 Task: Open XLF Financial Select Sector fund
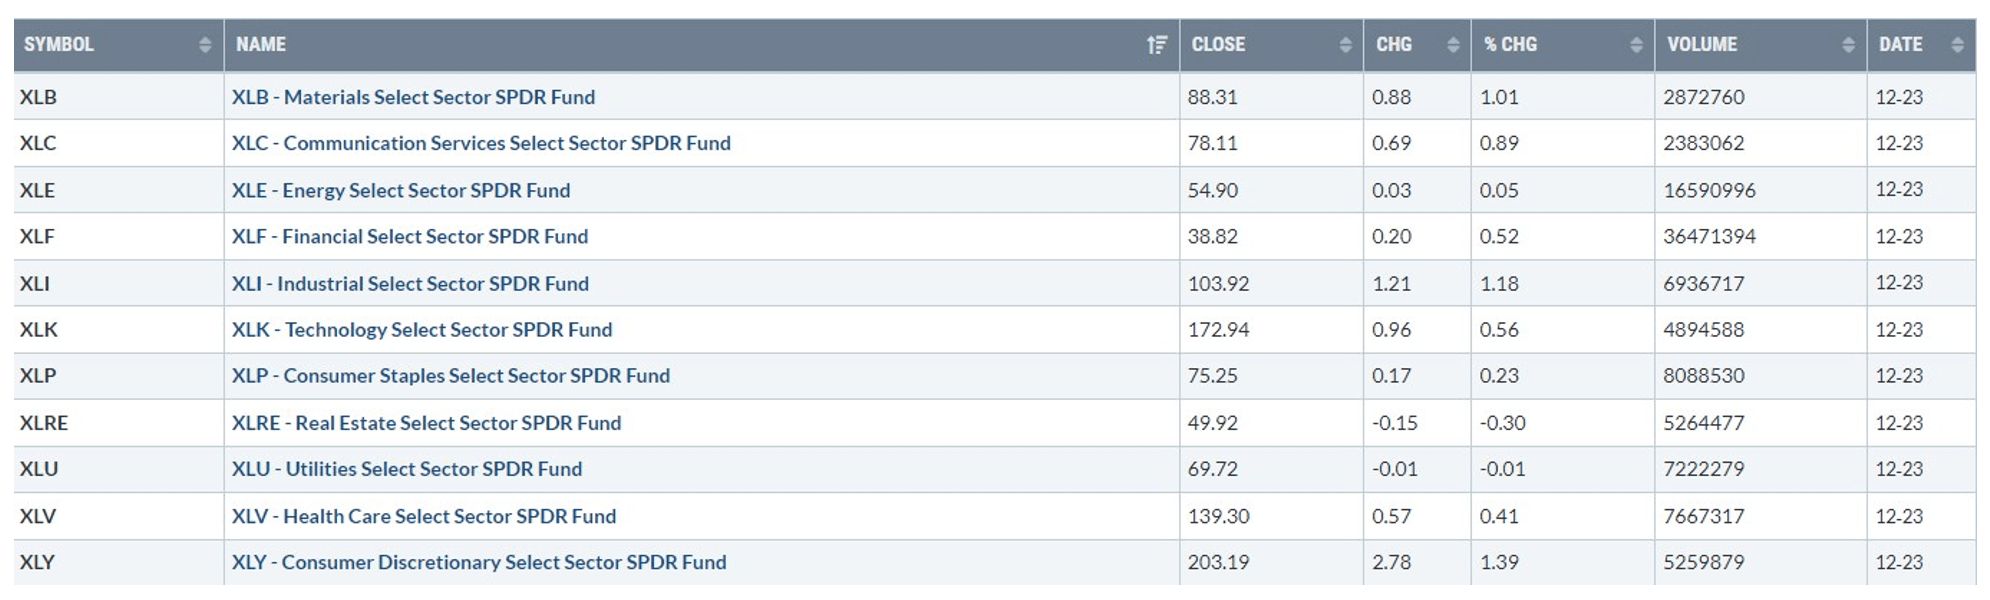coord(410,236)
